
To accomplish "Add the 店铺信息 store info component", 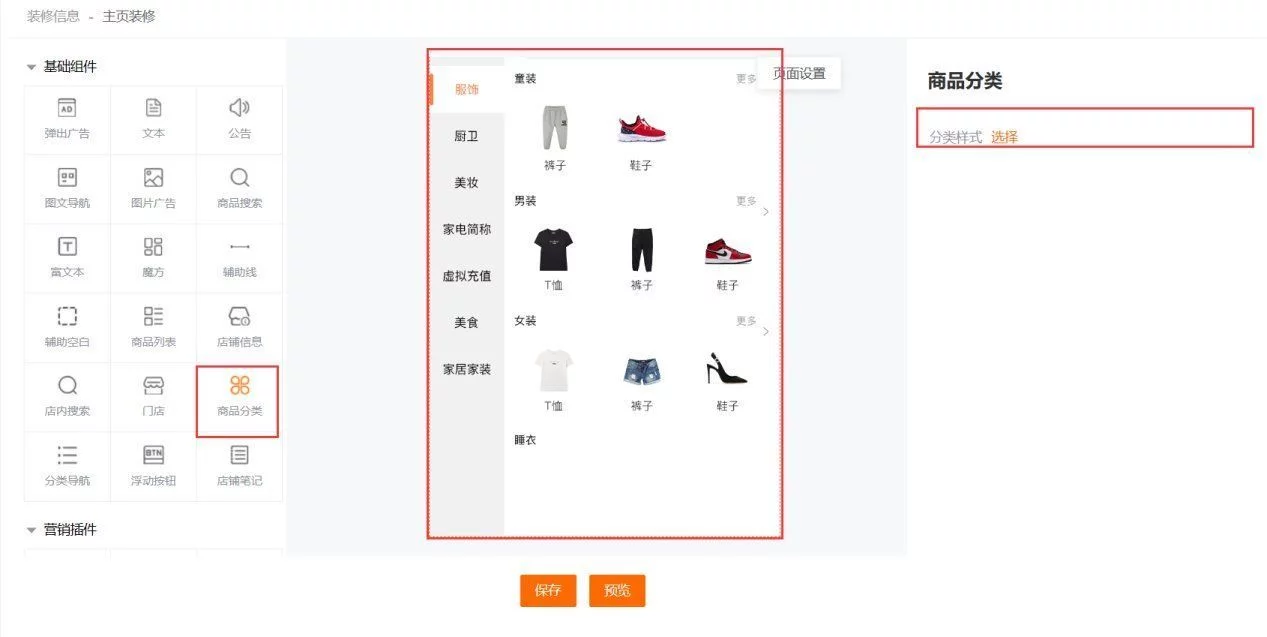I will click(x=239, y=327).
